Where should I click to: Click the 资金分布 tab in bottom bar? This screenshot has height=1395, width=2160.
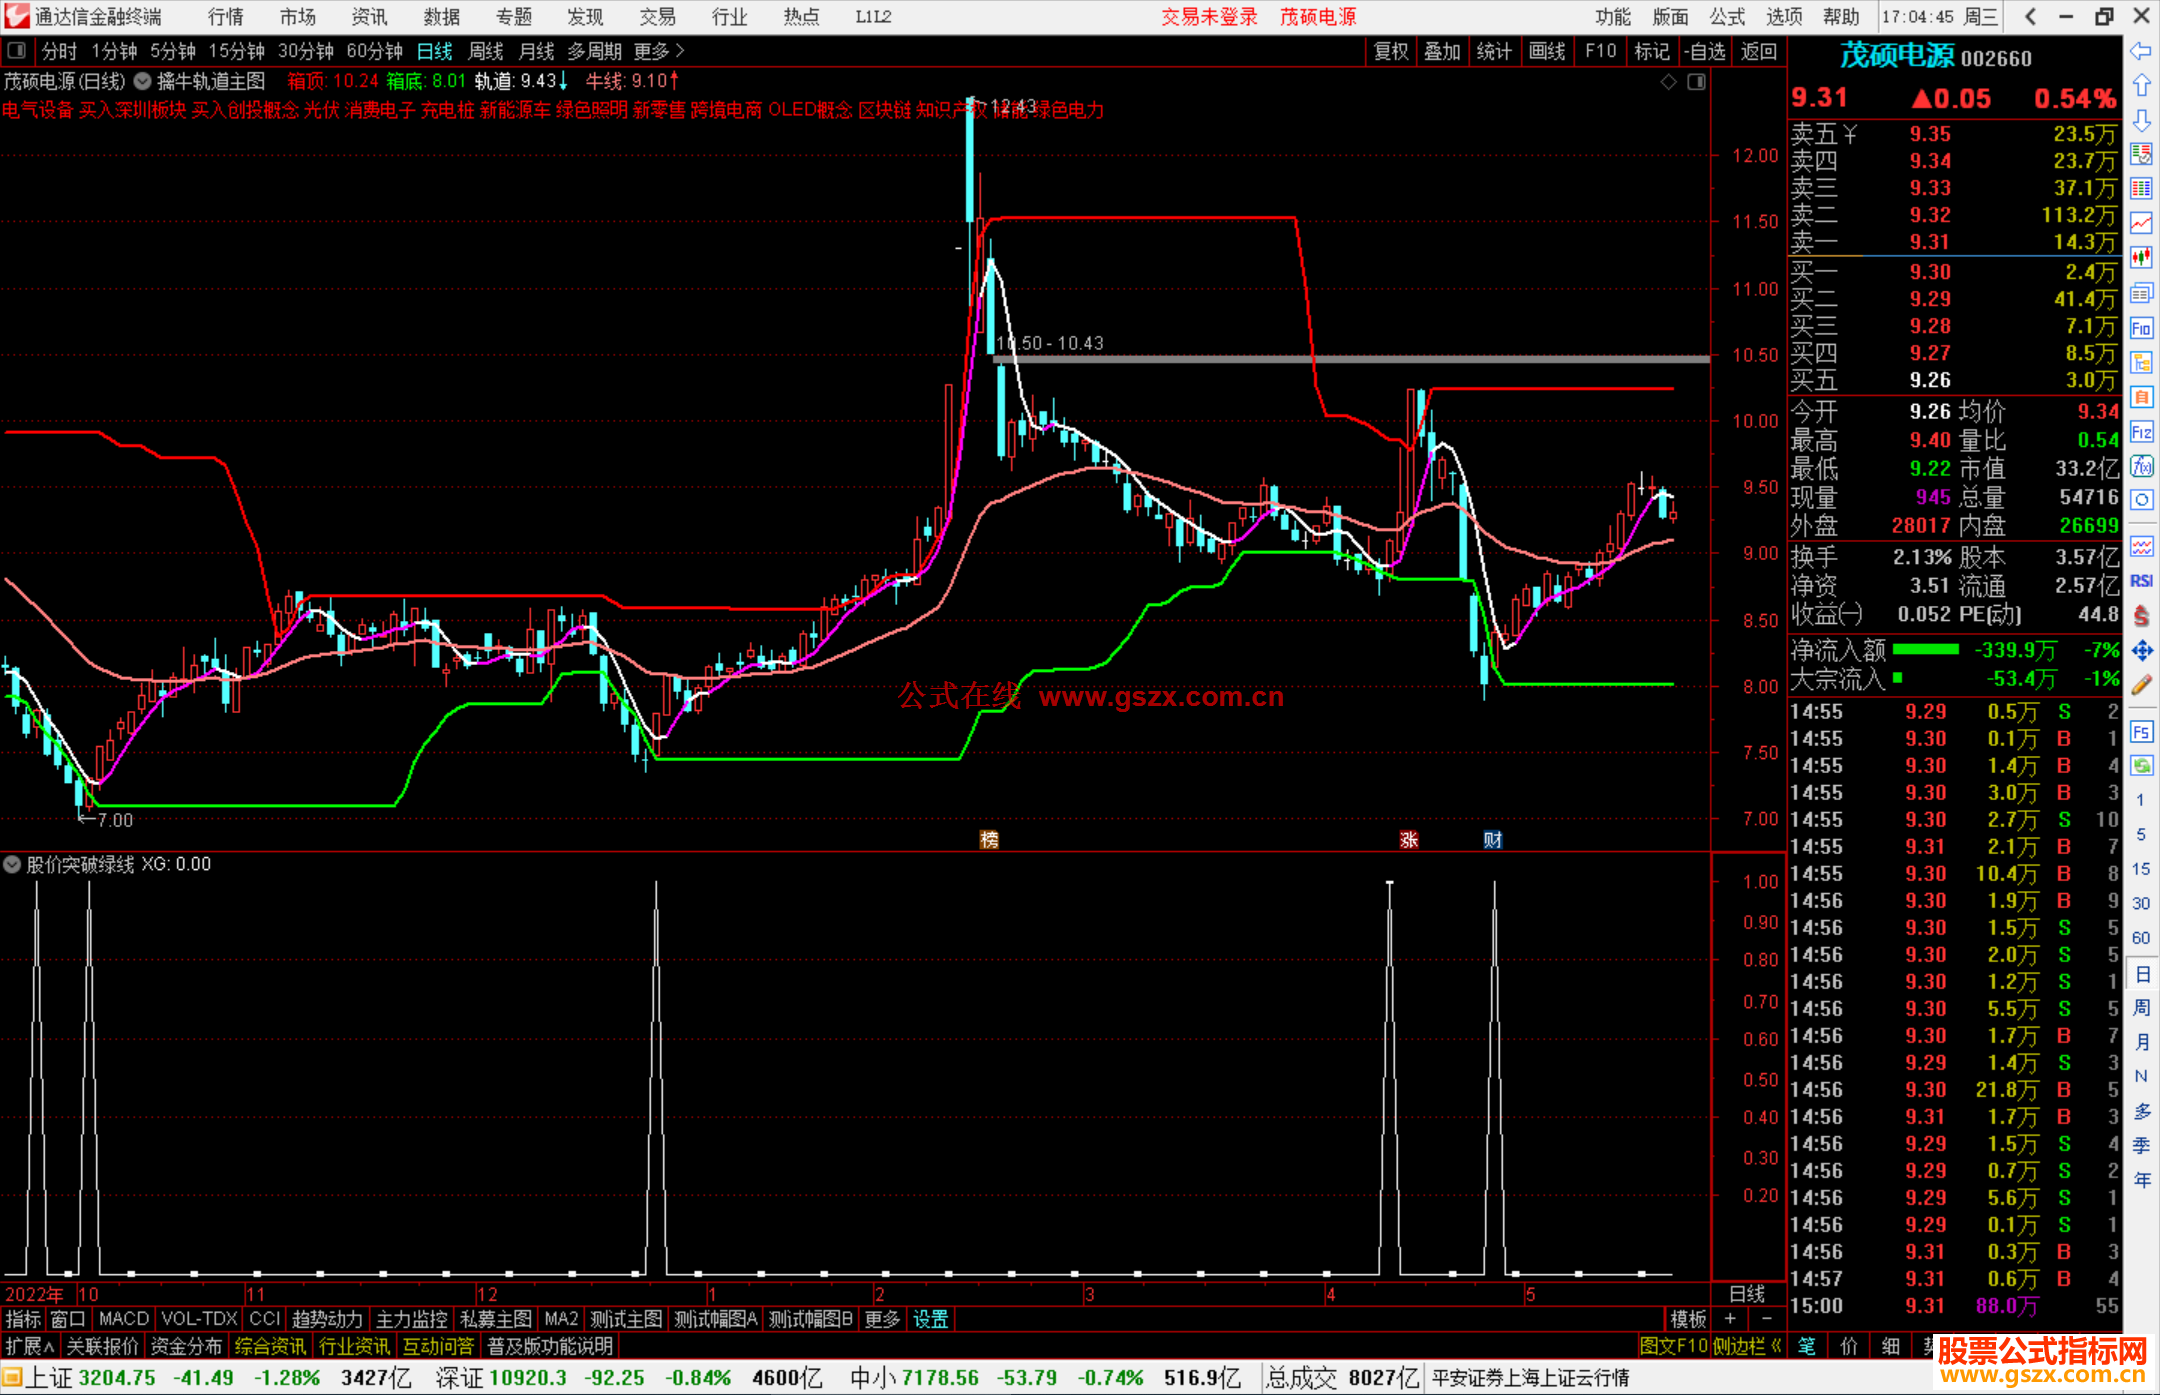187,1346
